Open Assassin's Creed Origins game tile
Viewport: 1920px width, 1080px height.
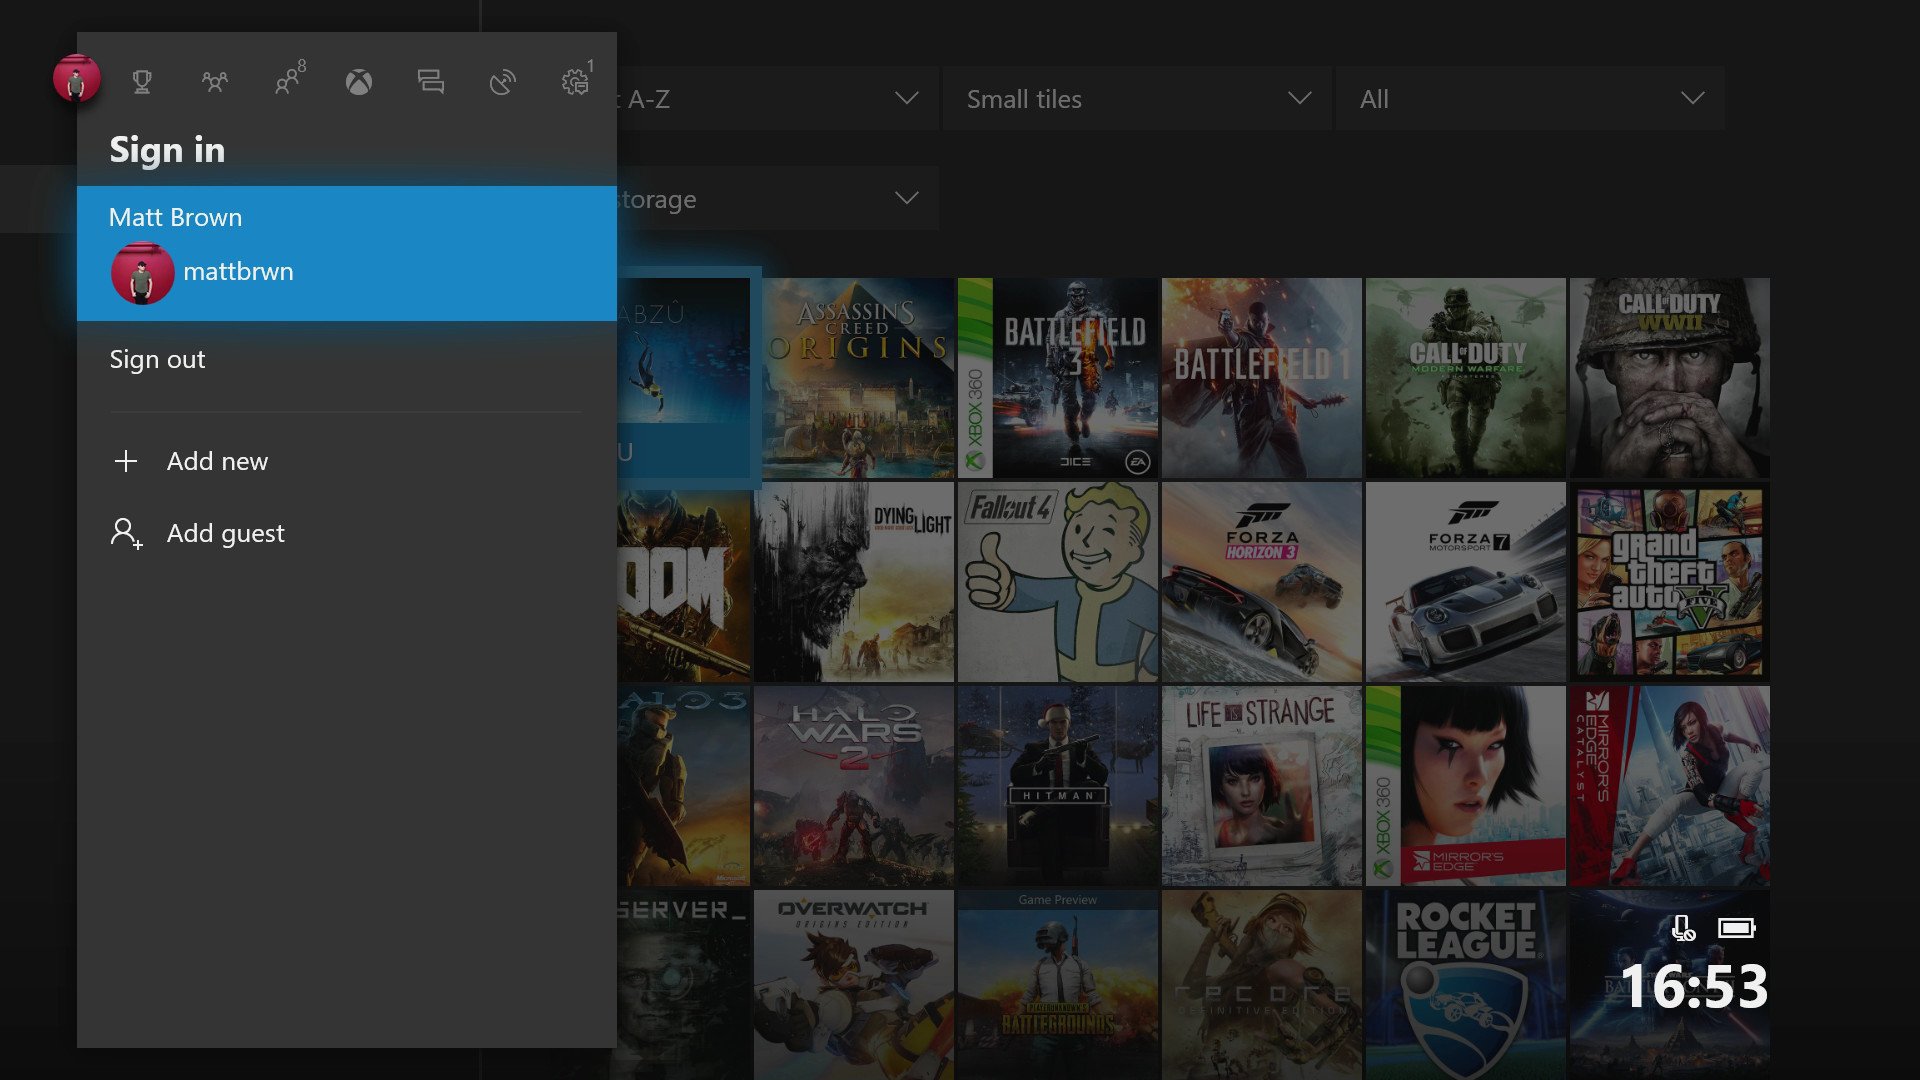(x=857, y=376)
